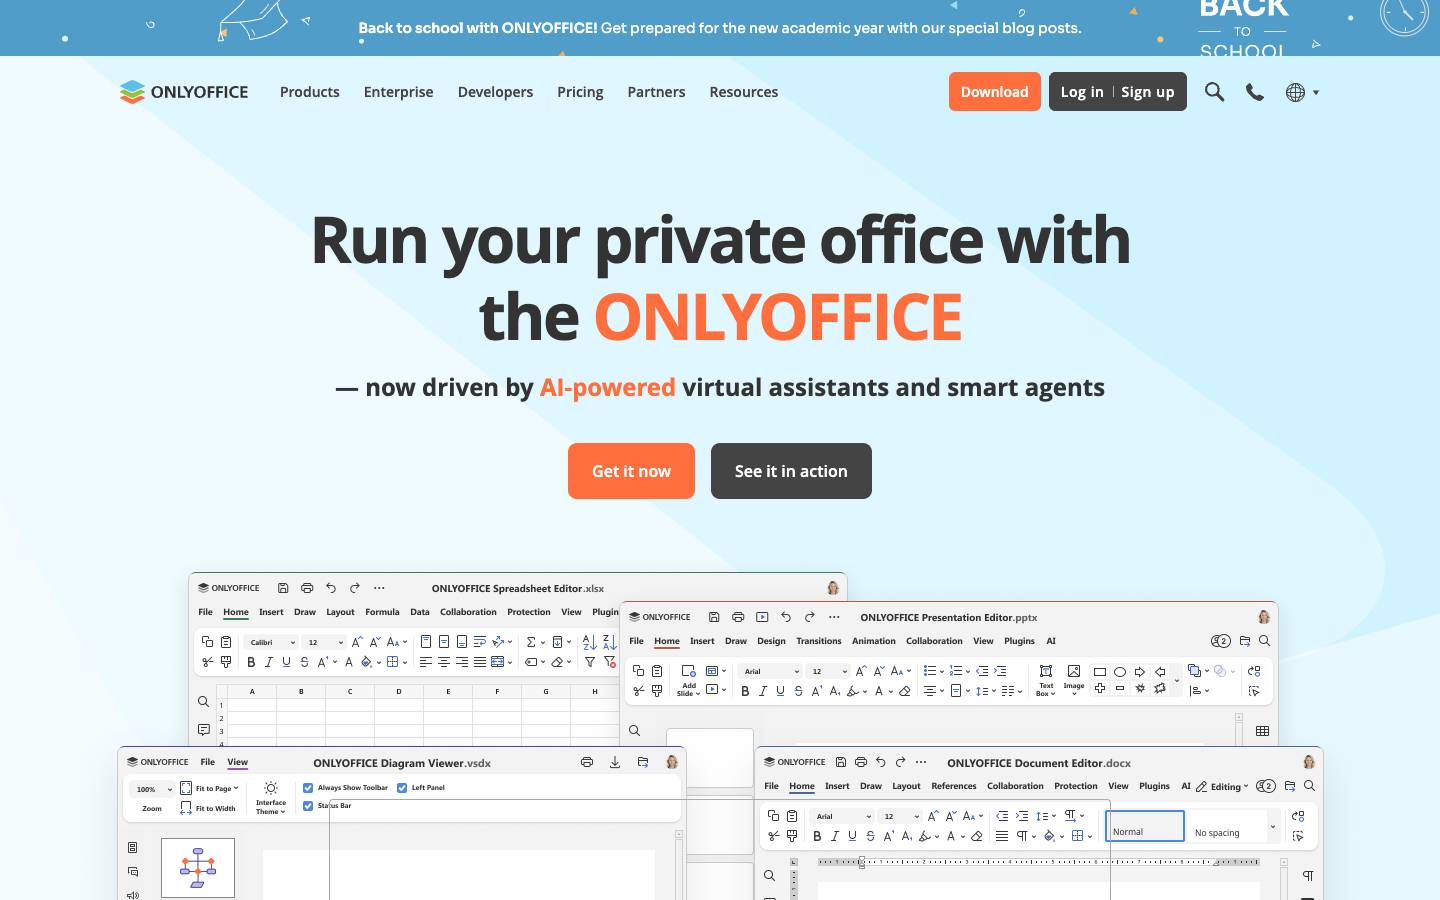Screen dimensions: 1440x900
Task: Switch to References tab in Document Editor
Action: pos(954,786)
